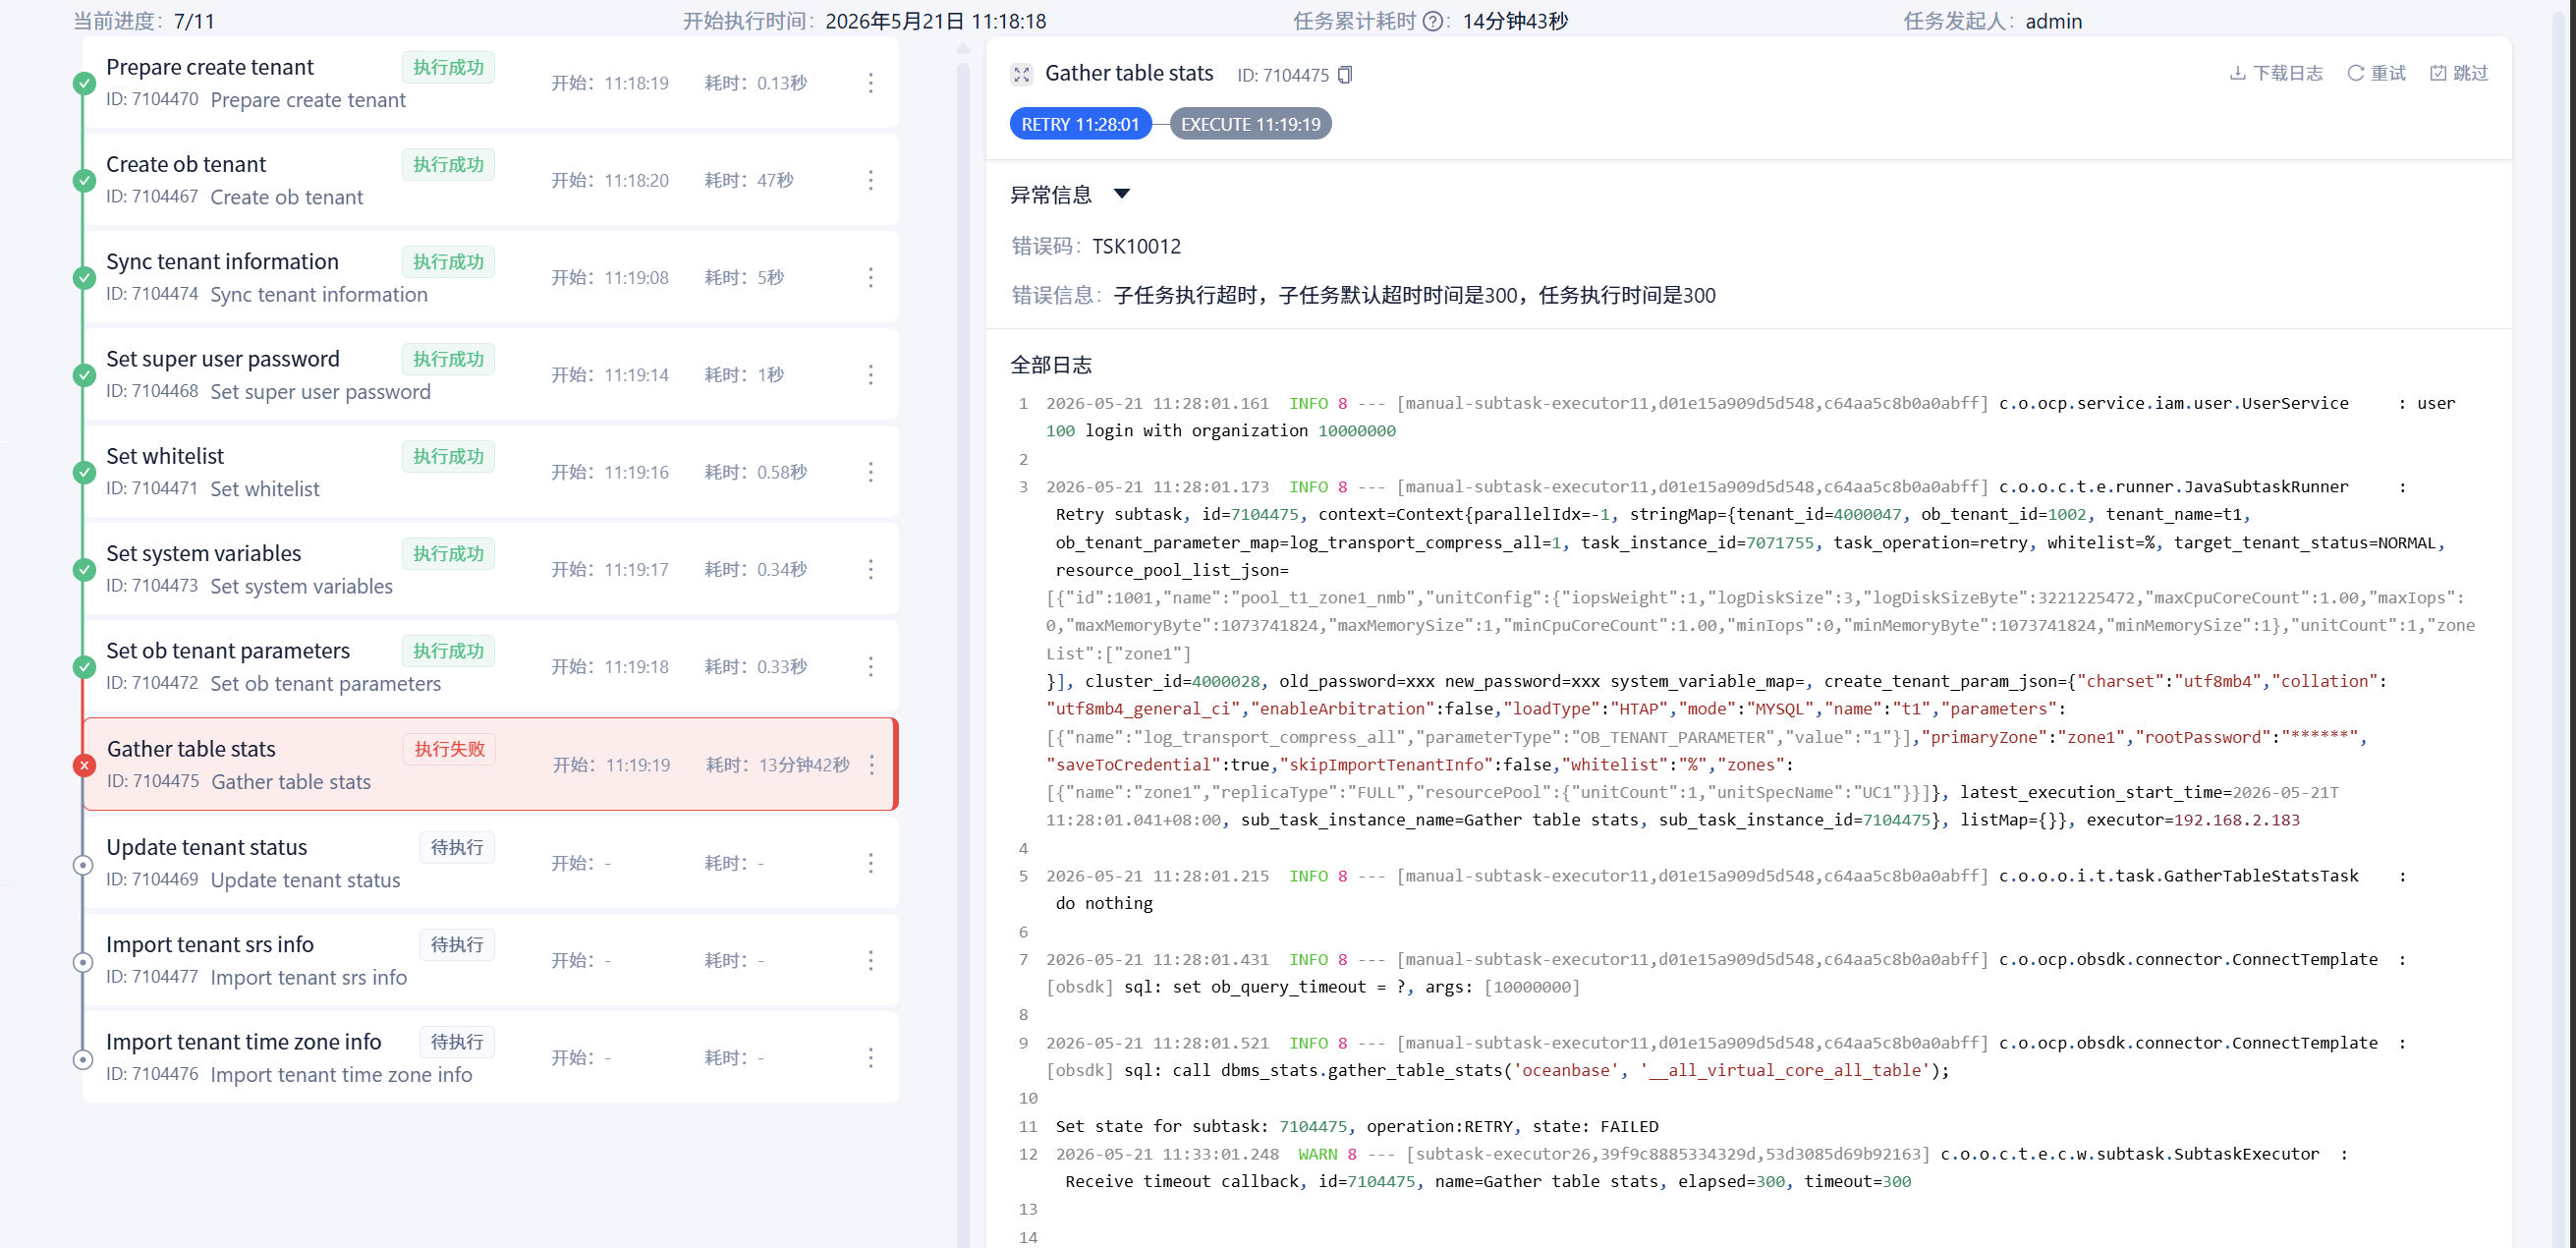Copy the task ID 7104475

1345,75
